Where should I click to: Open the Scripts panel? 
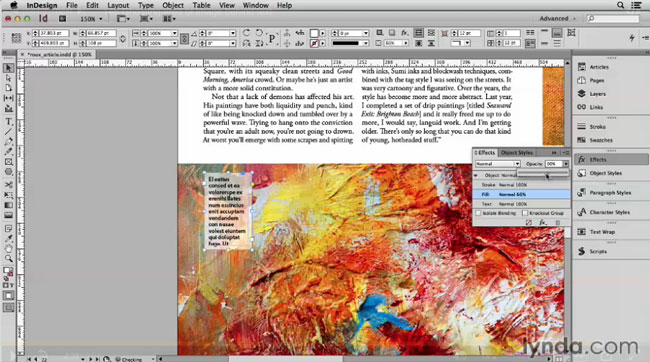tap(598, 251)
